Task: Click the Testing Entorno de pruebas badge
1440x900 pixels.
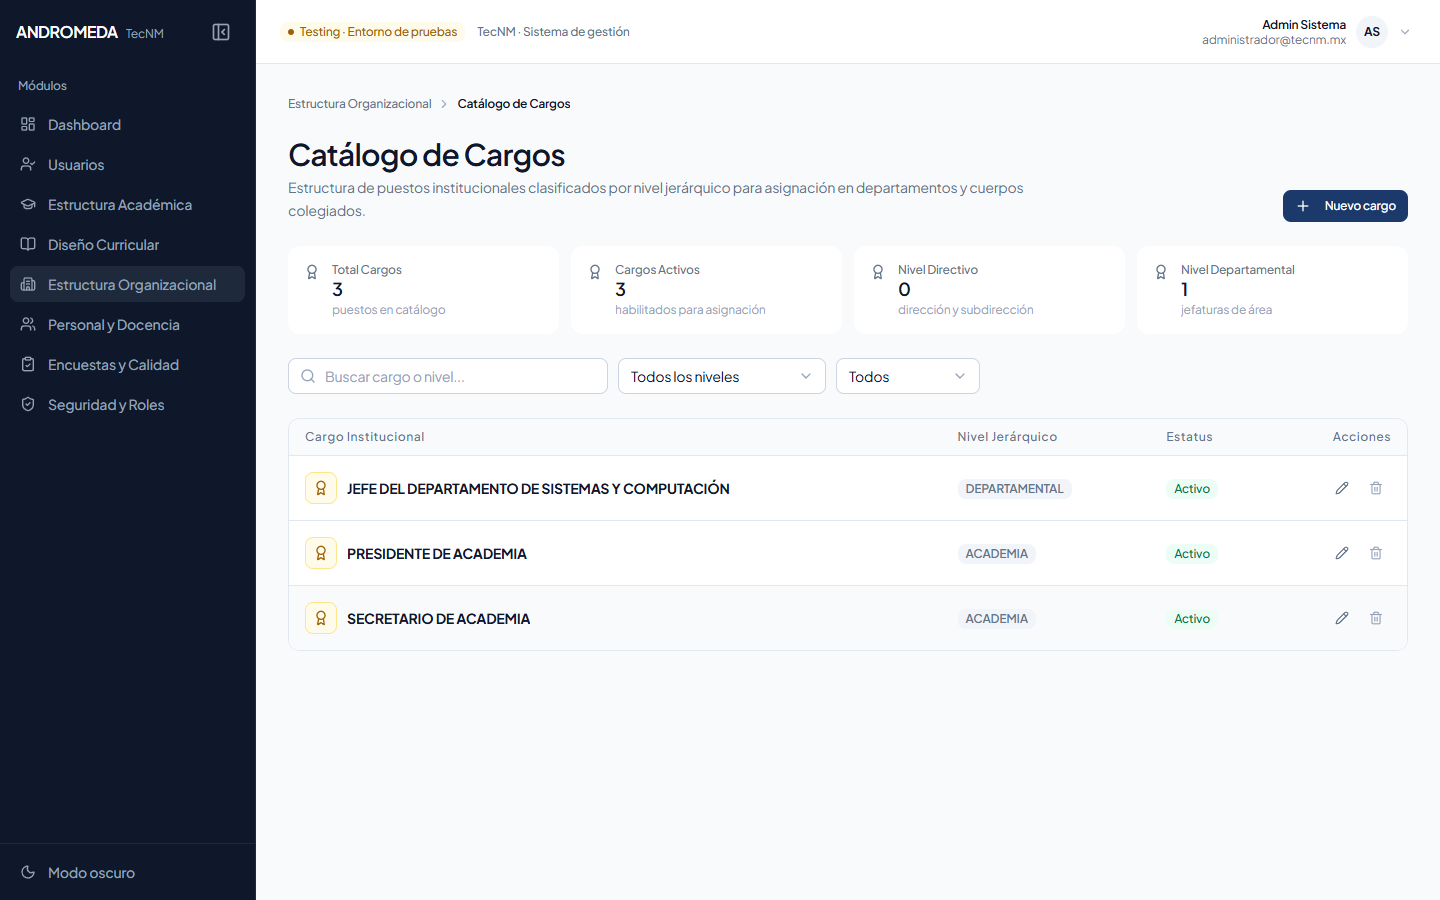Action: [372, 32]
